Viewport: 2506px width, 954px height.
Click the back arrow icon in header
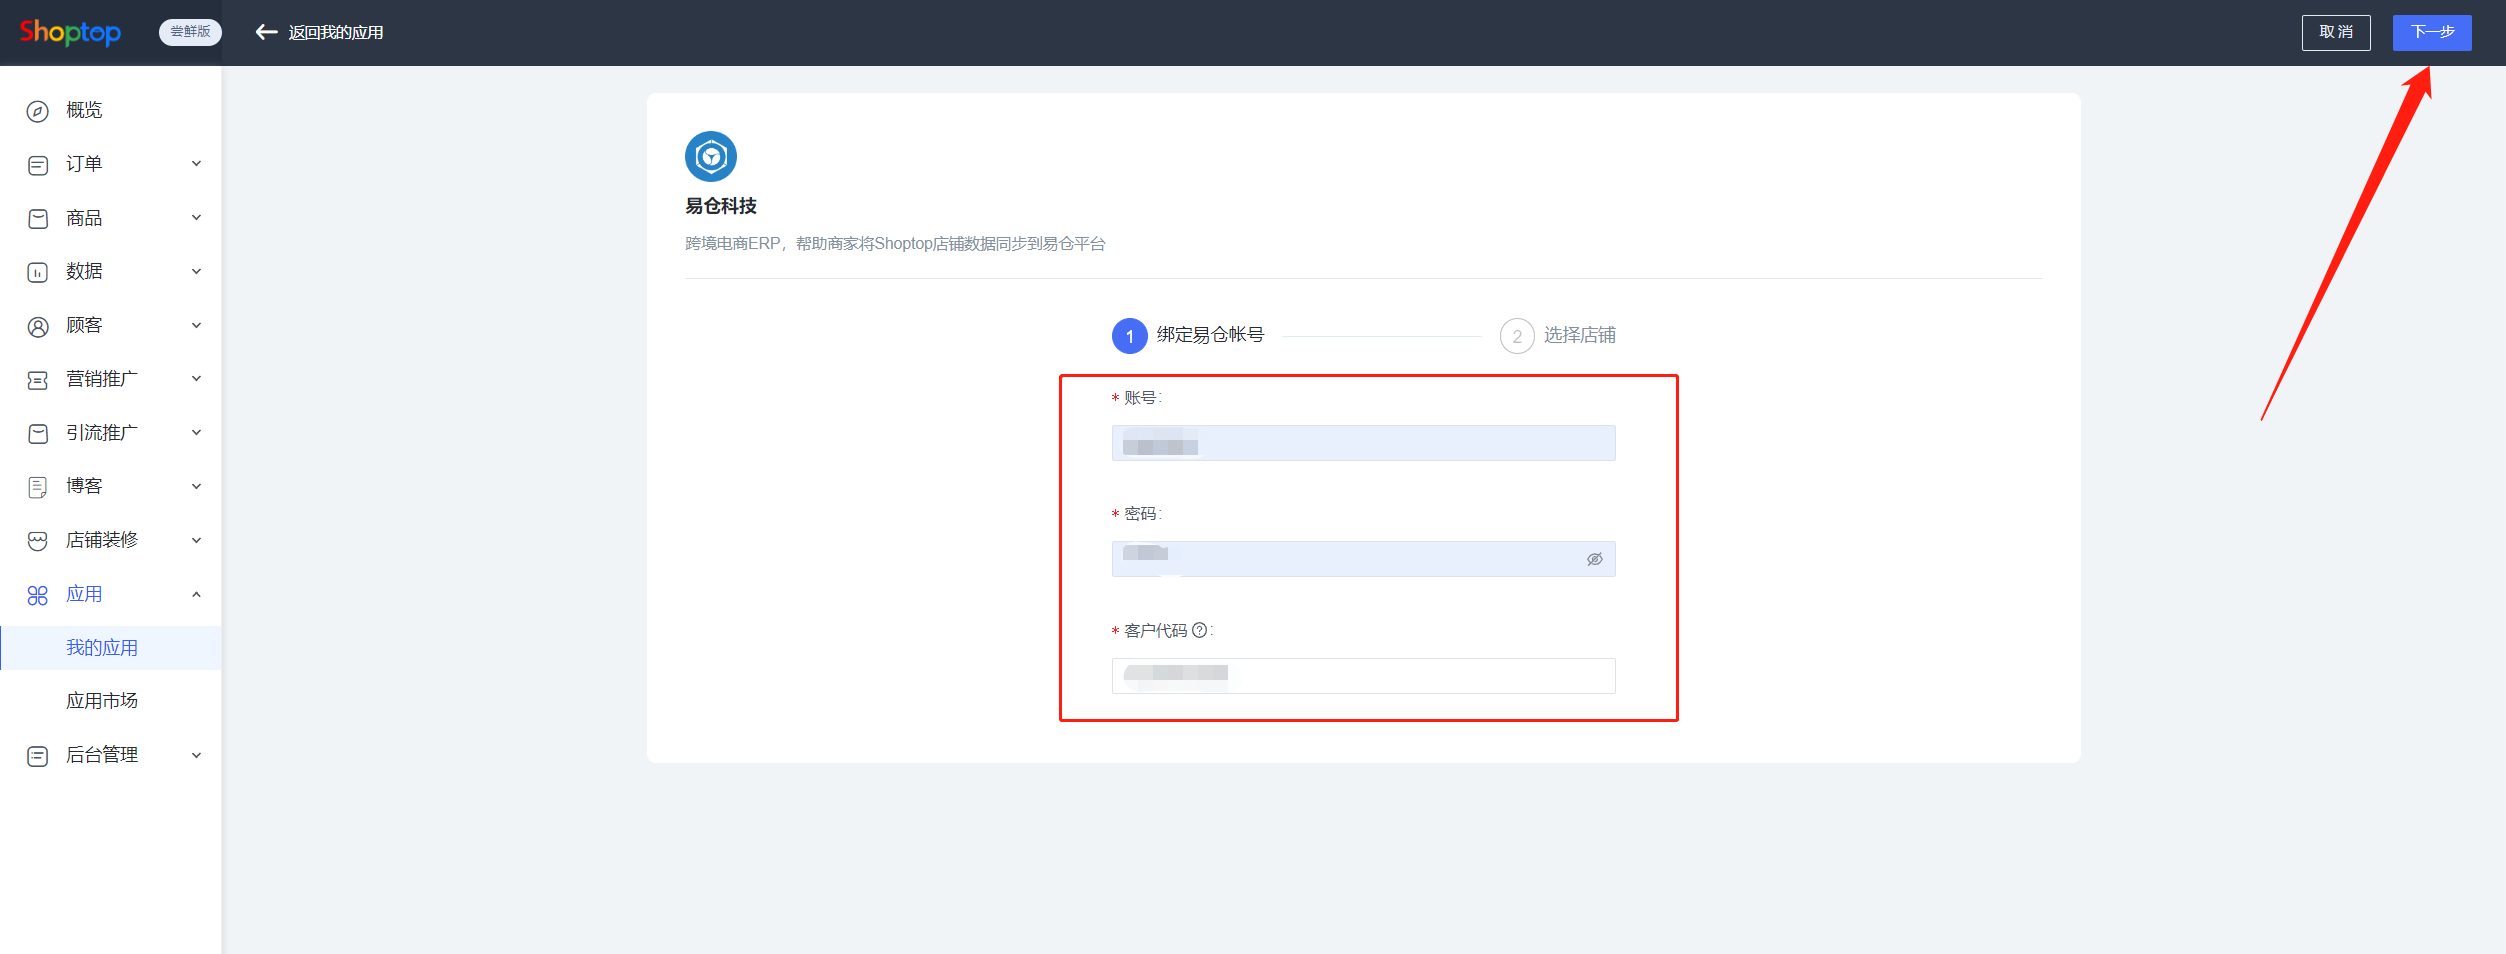[266, 32]
